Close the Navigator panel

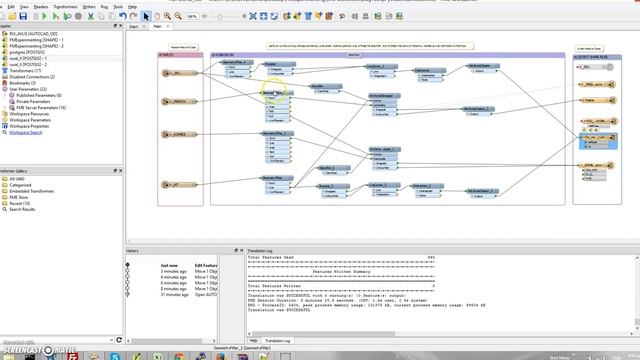coord(120,26)
